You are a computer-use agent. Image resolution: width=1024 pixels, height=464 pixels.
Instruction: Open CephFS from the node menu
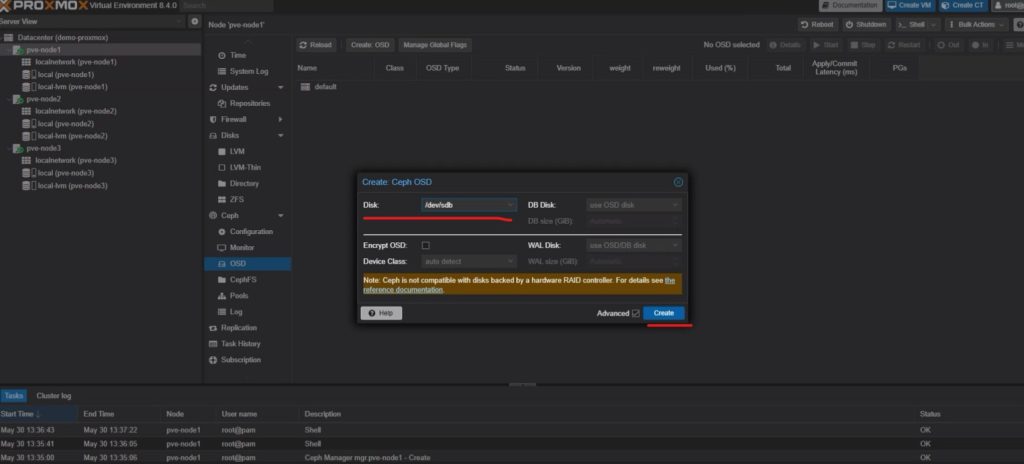tap(244, 280)
